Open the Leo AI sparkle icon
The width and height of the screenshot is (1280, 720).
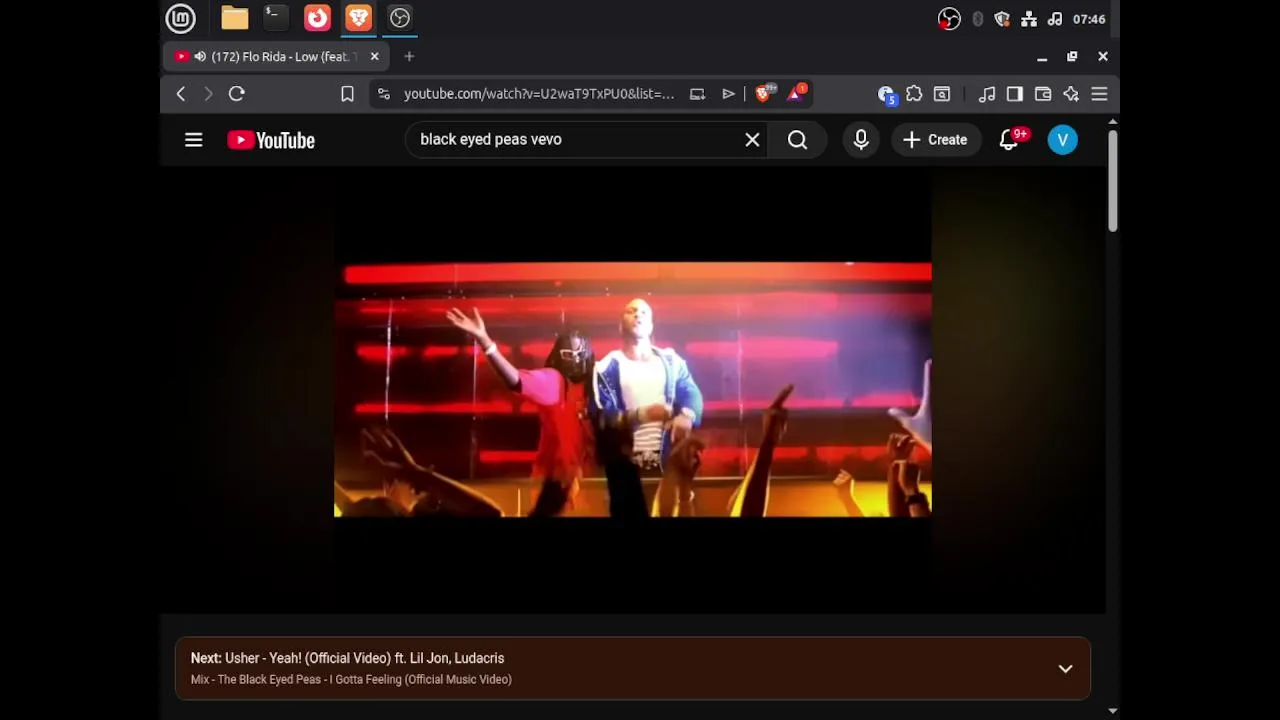point(1071,94)
